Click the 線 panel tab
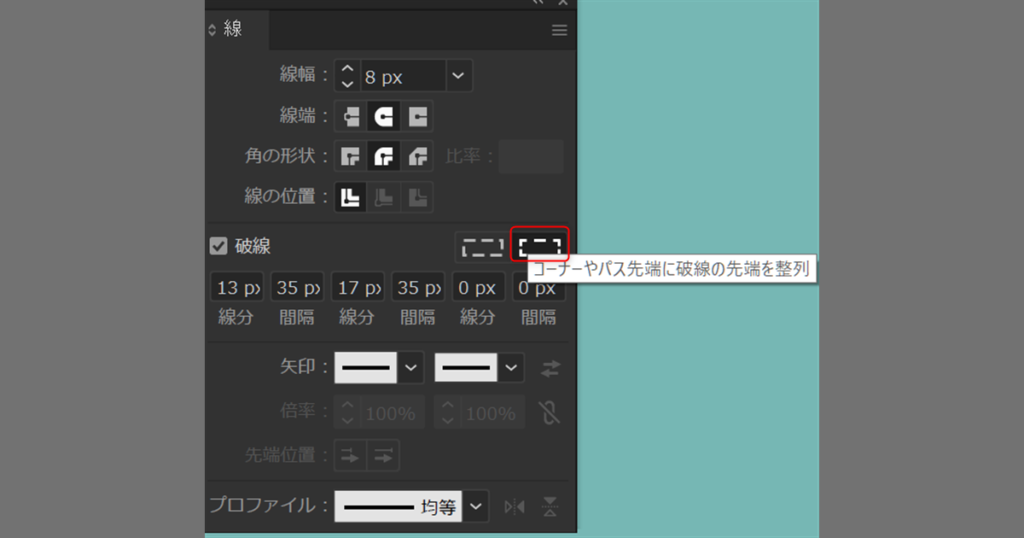The height and width of the screenshot is (538, 1024). 232,30
